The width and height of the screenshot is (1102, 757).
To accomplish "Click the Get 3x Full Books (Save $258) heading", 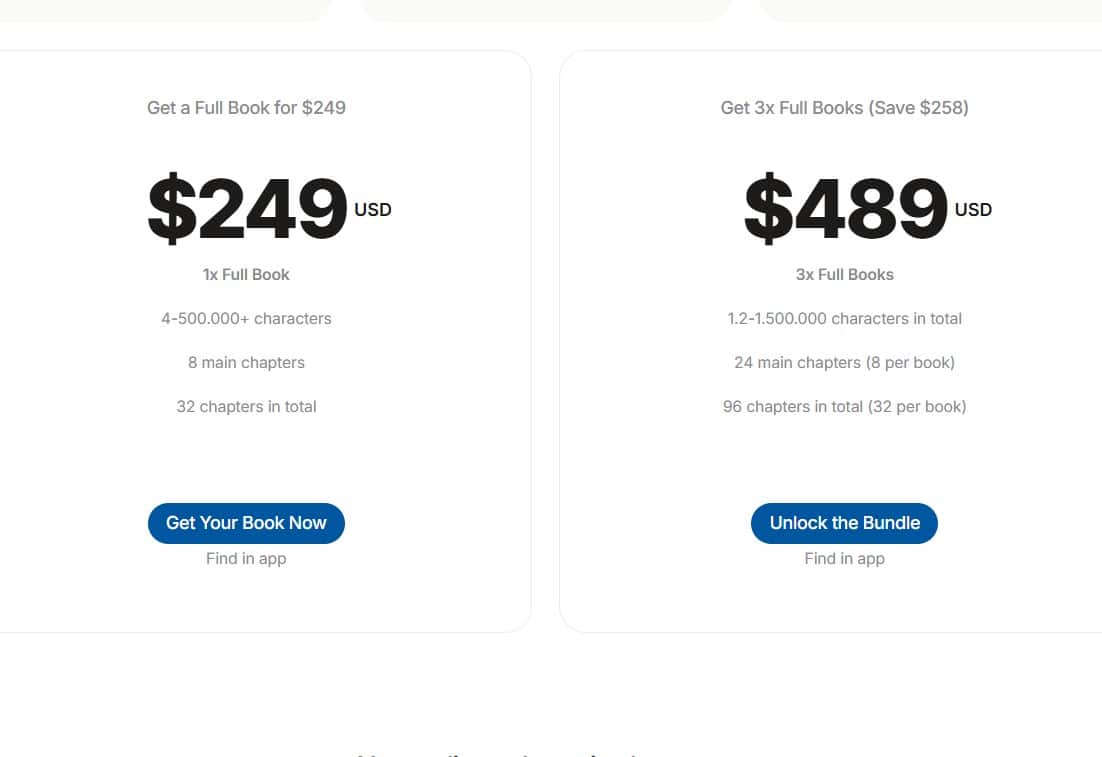I will [844, 107].
